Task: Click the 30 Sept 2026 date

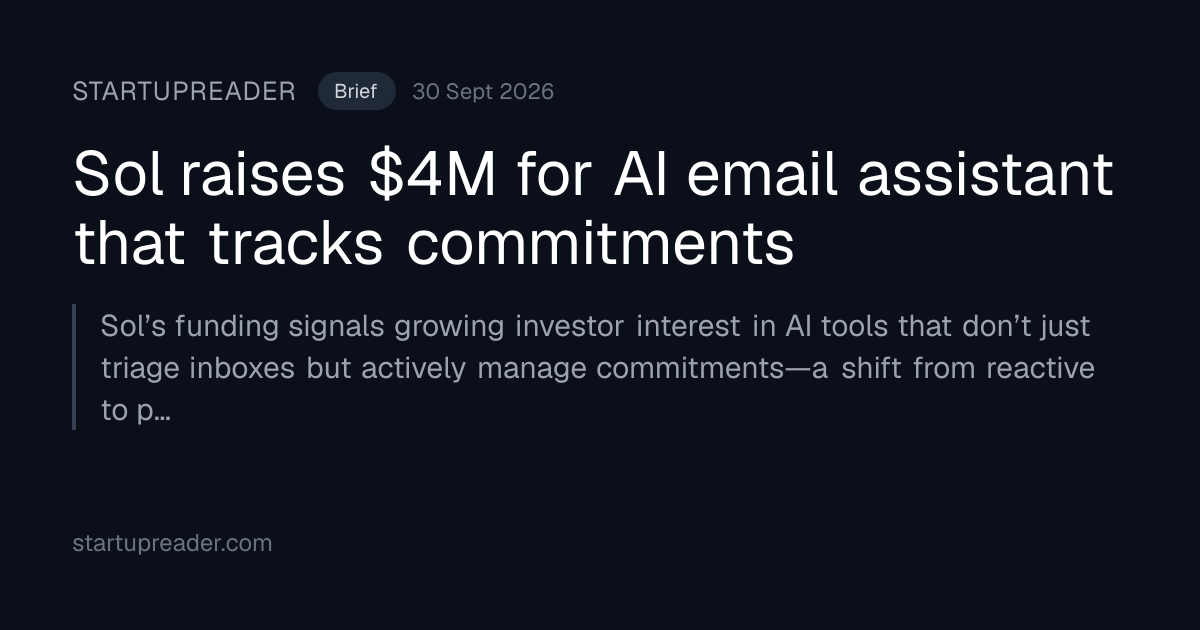Action: [483, 92]
